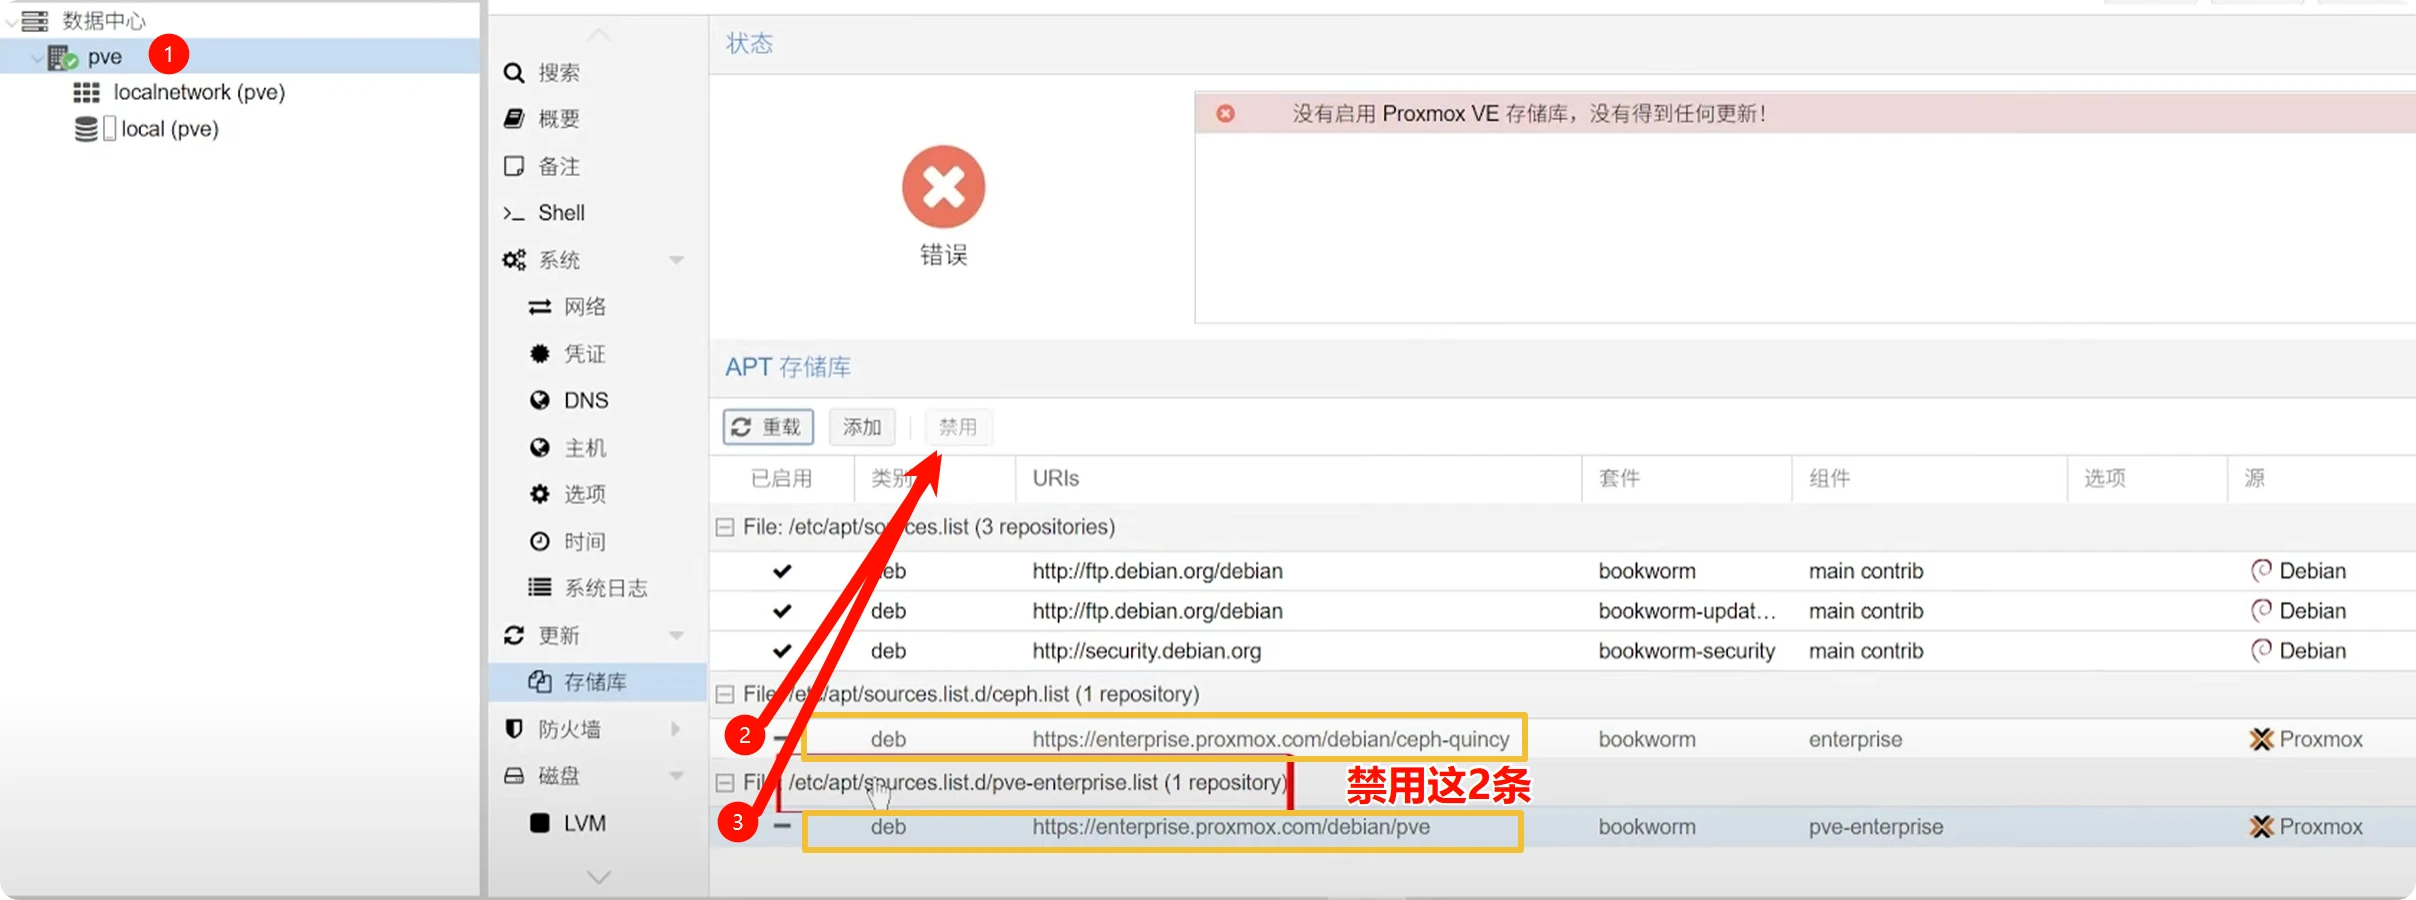Sort by the 组件 column header
The width and height of the screenshot is (2416, 900).
tap(1929, 478)
